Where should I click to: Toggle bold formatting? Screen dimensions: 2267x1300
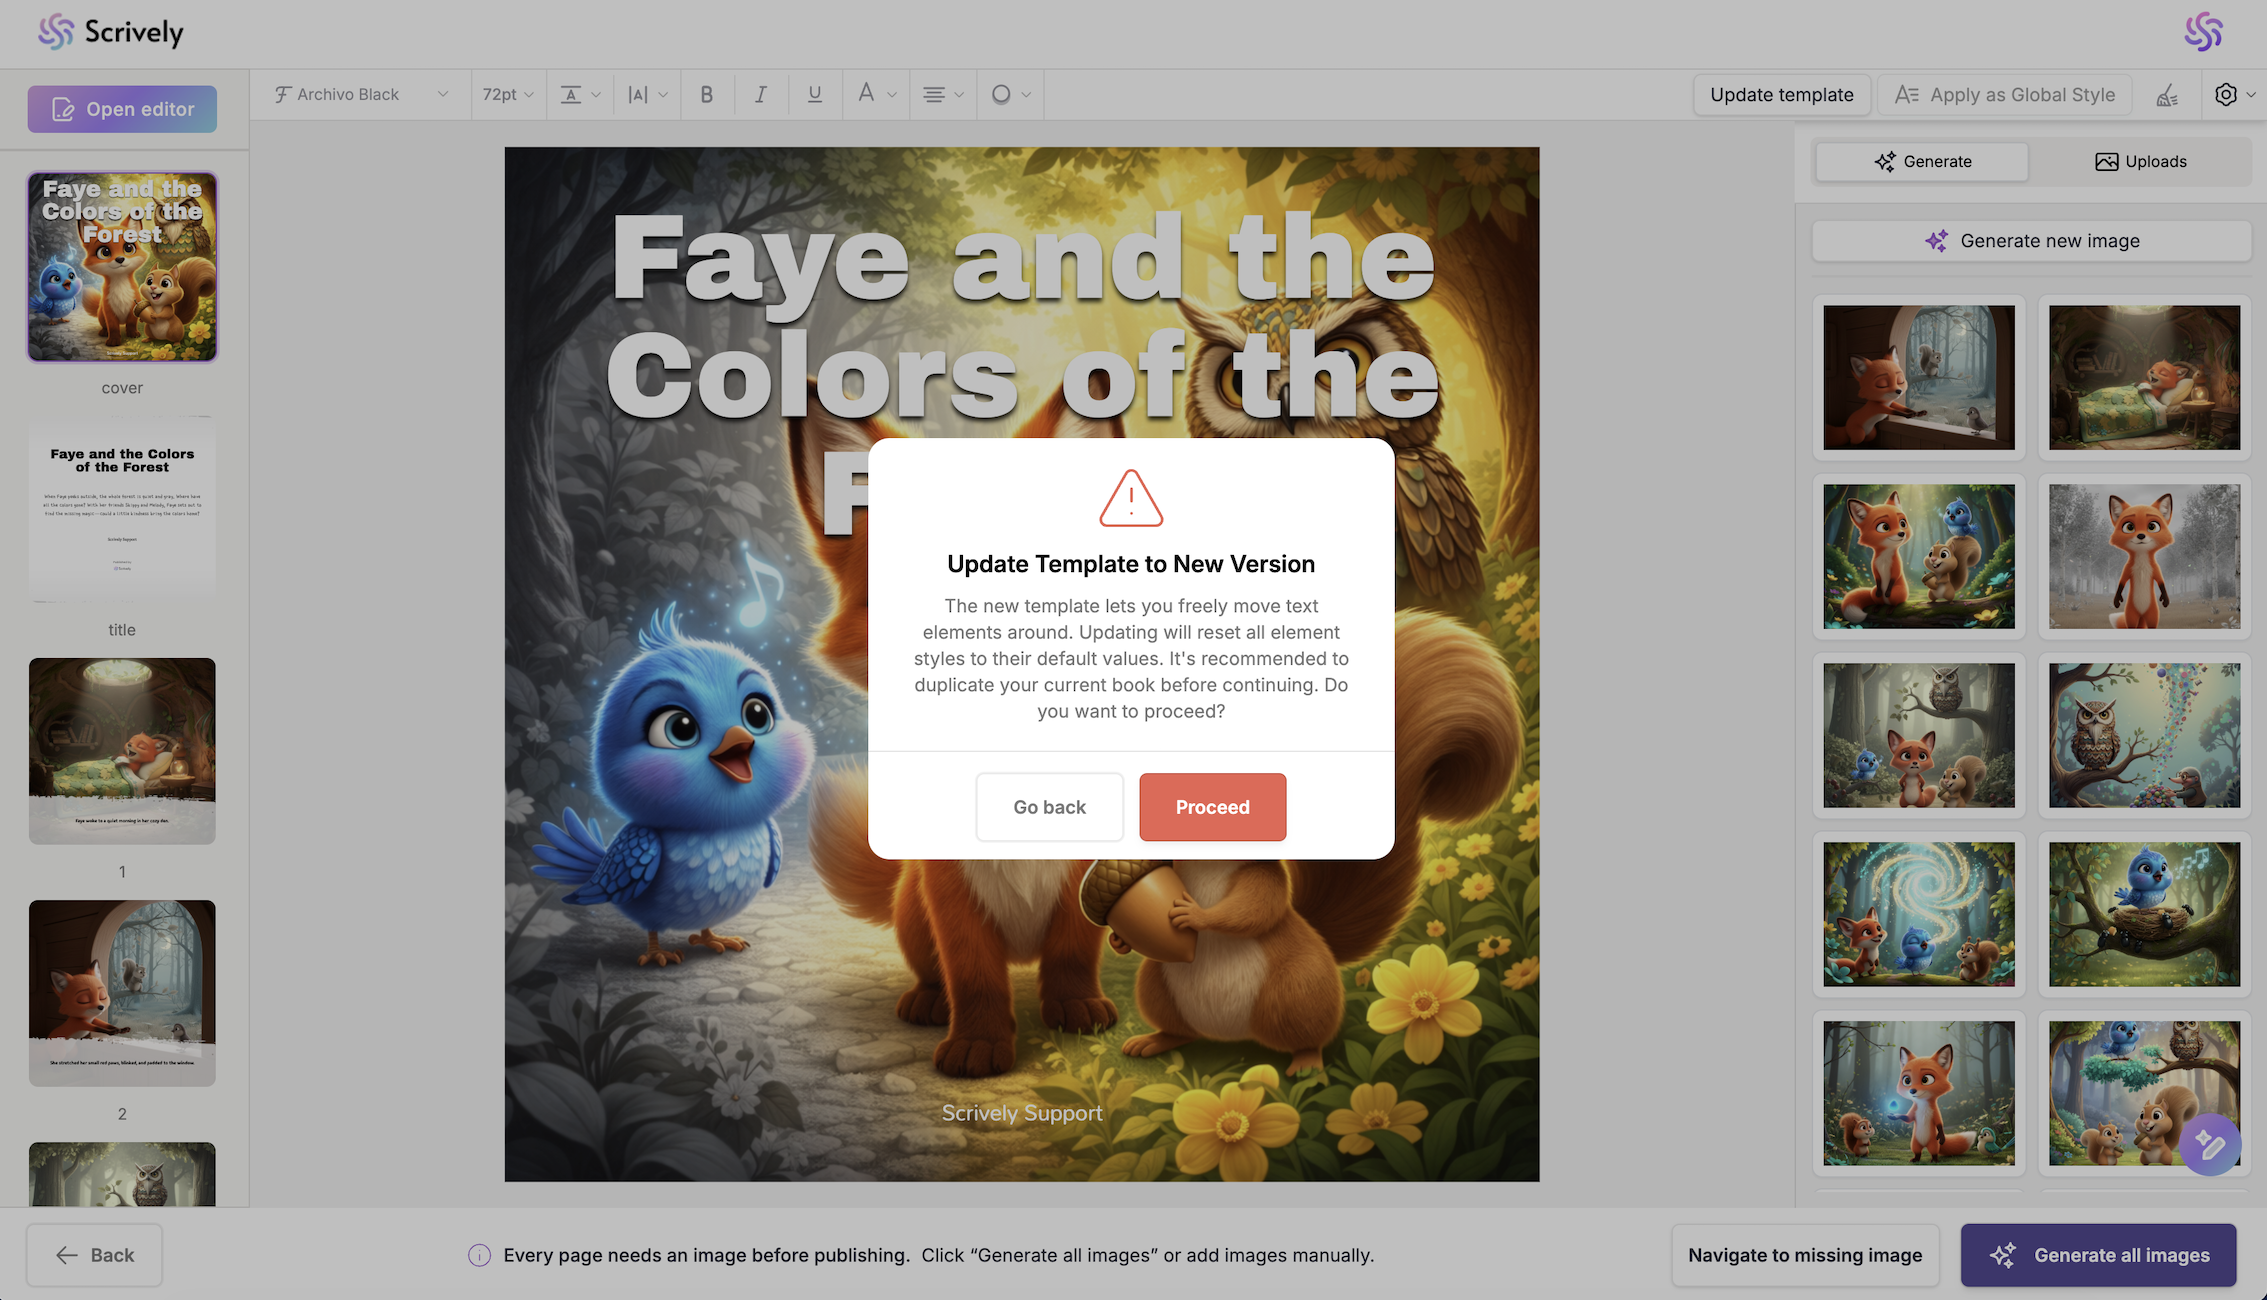coord(706,94)
